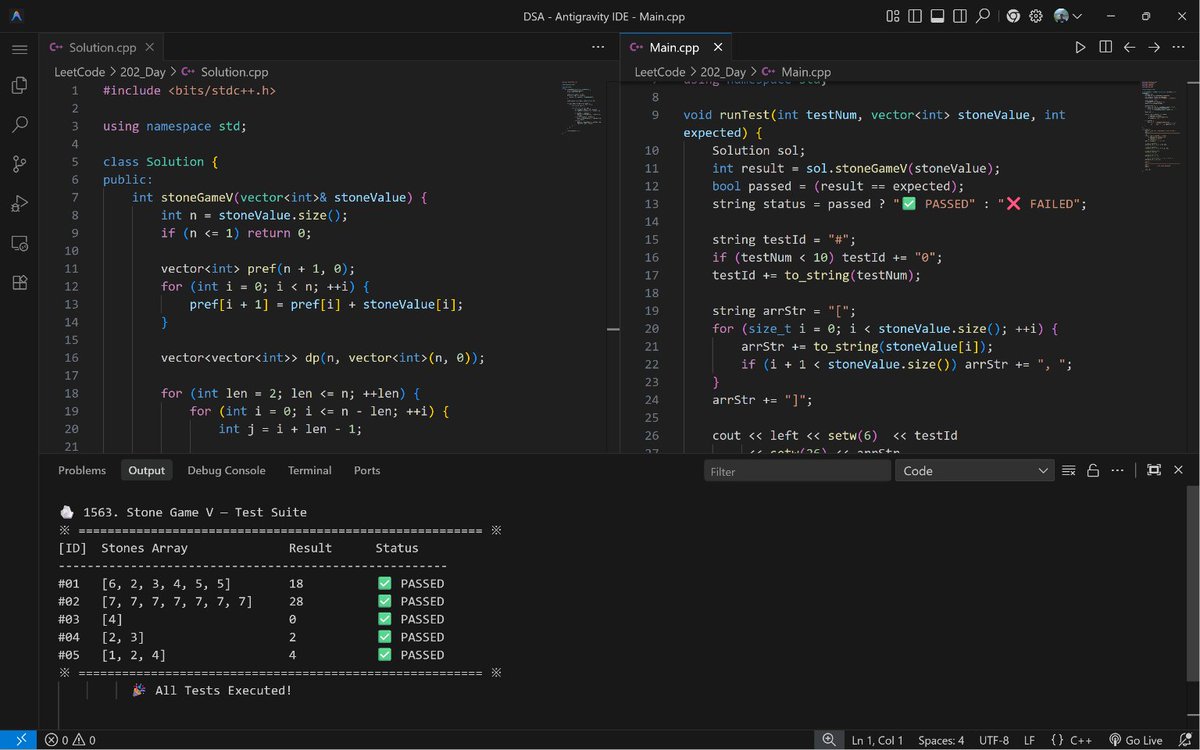The image size is (1200, 750).
Task: Click the title bar search magnifier
Action: (983, 16)
